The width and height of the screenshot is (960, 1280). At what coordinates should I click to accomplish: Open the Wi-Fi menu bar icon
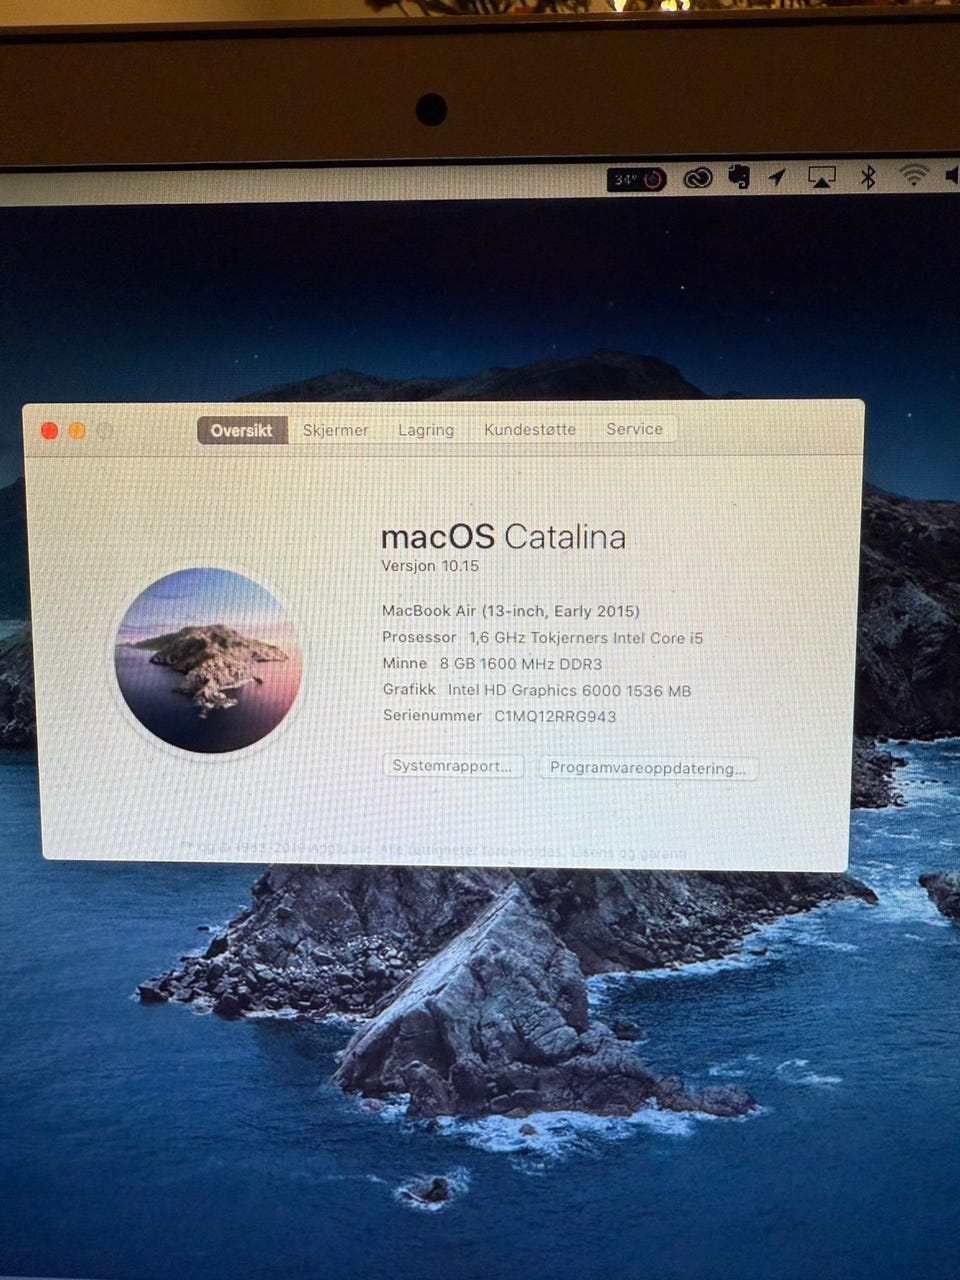(x=913, y=176)
